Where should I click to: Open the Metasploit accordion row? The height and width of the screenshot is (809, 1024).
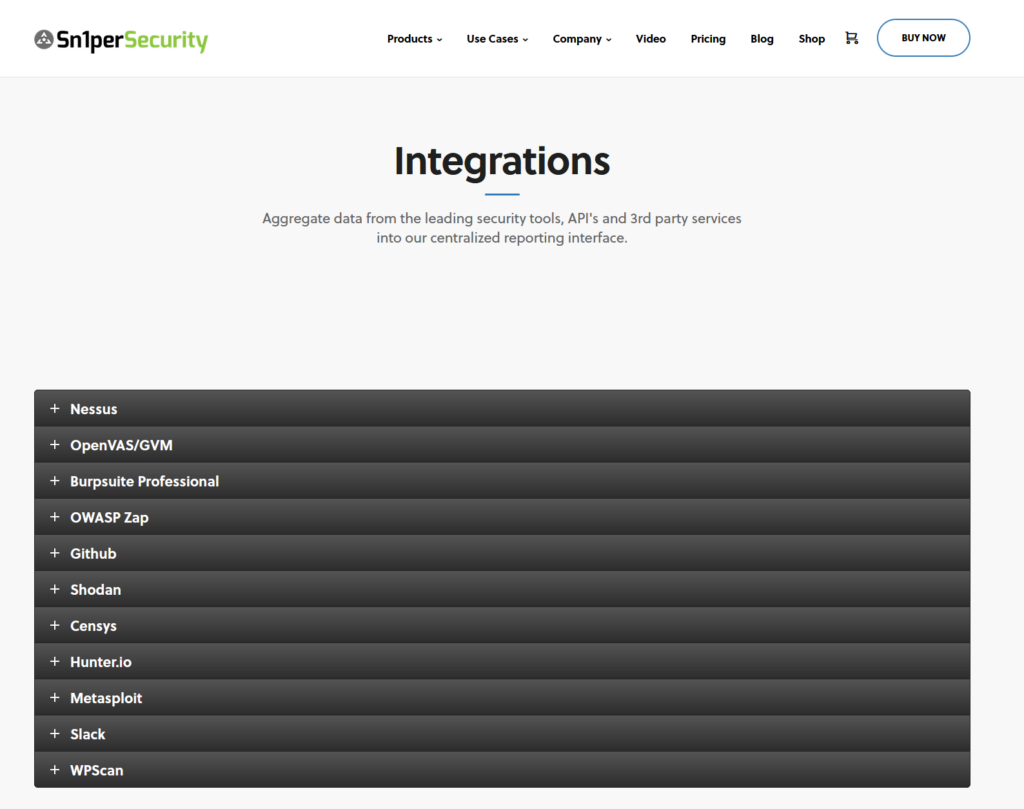[502, 698]
